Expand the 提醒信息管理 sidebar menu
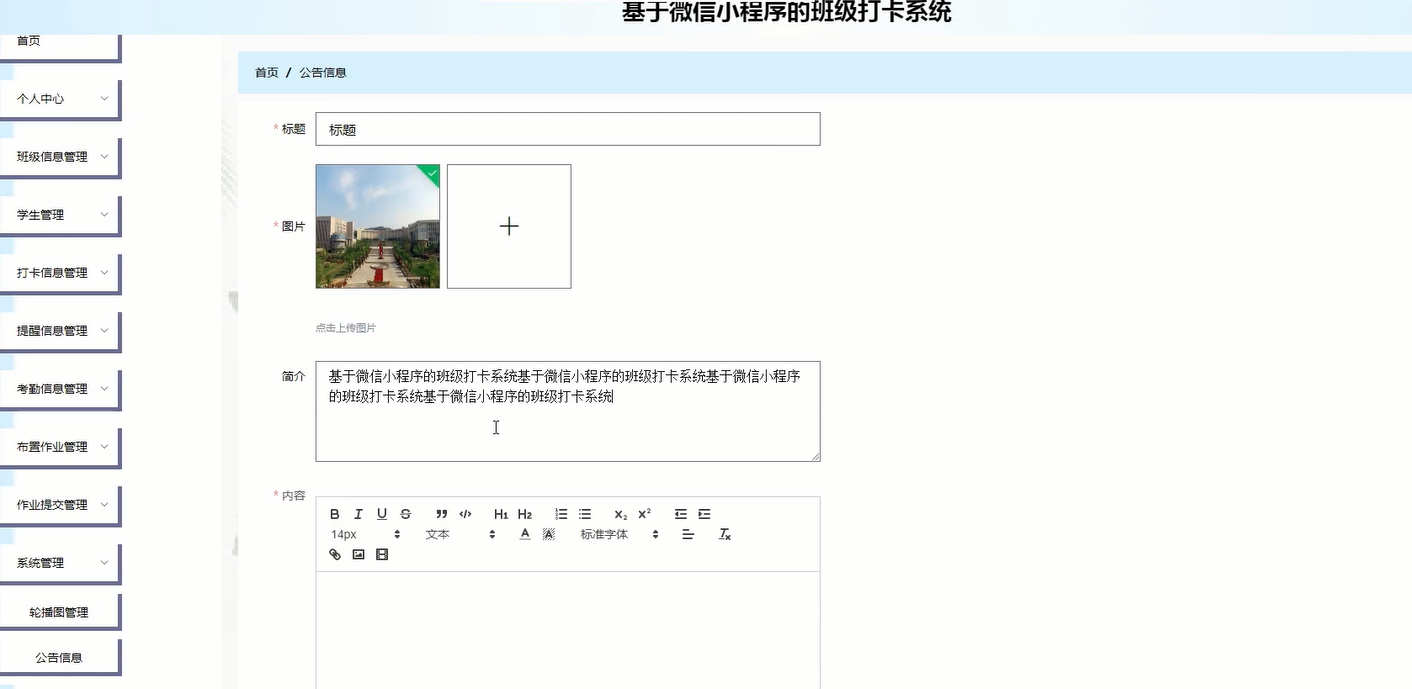The height and width of the screenshot is (689, 1412). (60, 331)
